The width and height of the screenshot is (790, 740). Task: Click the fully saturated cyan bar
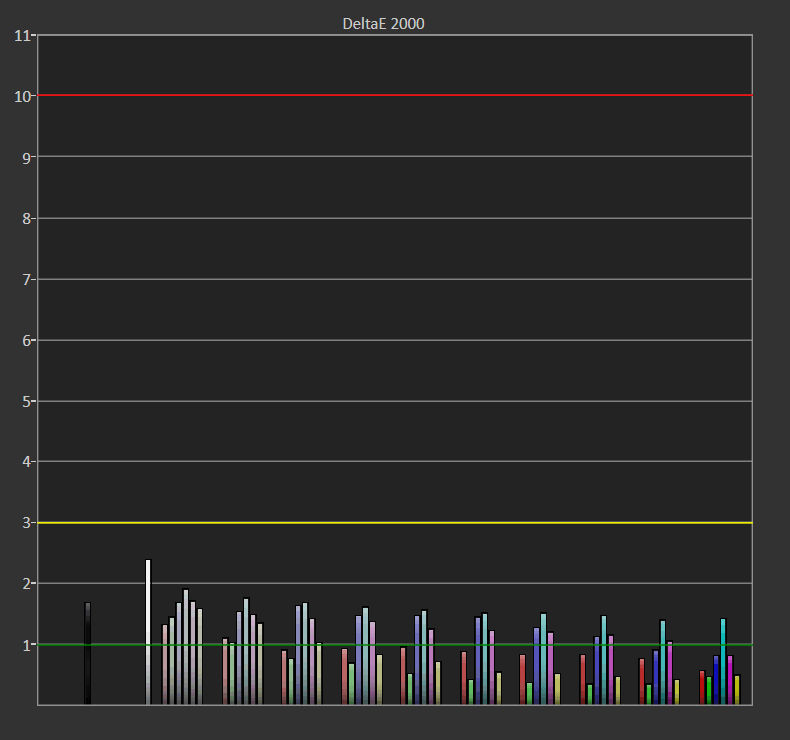click(x=723, y=661)
